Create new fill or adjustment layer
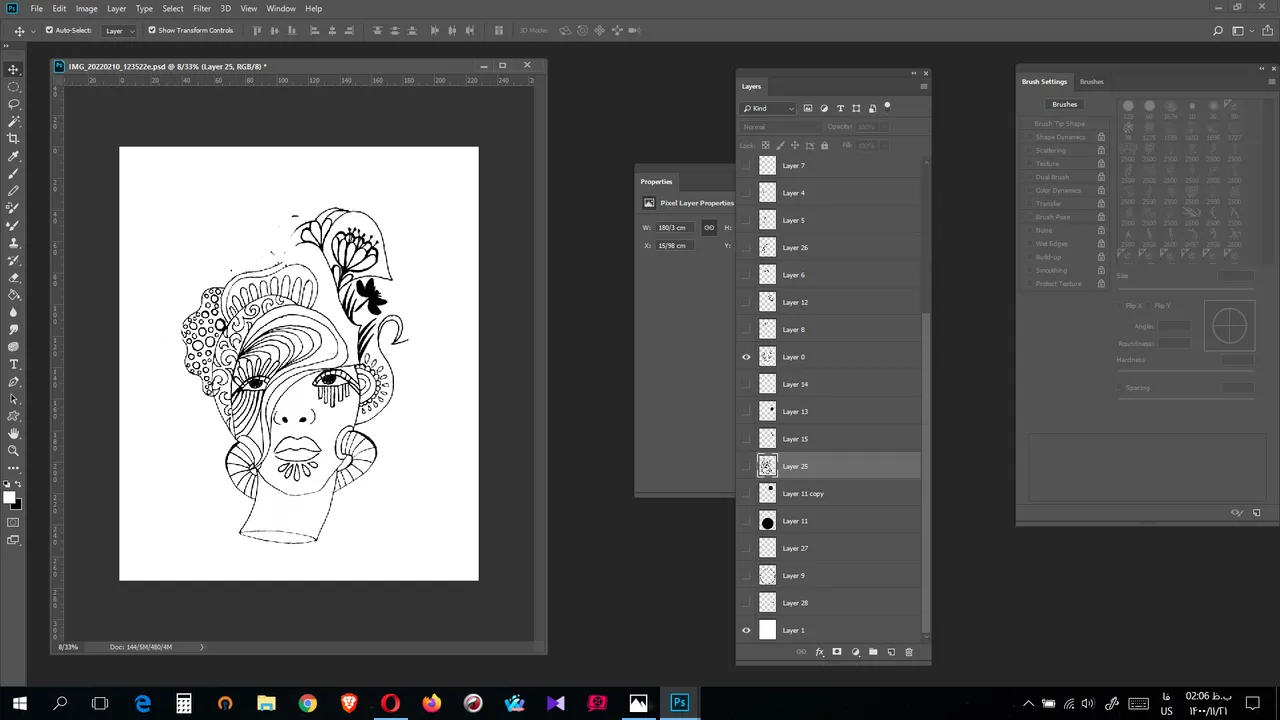 click(855, 652)
